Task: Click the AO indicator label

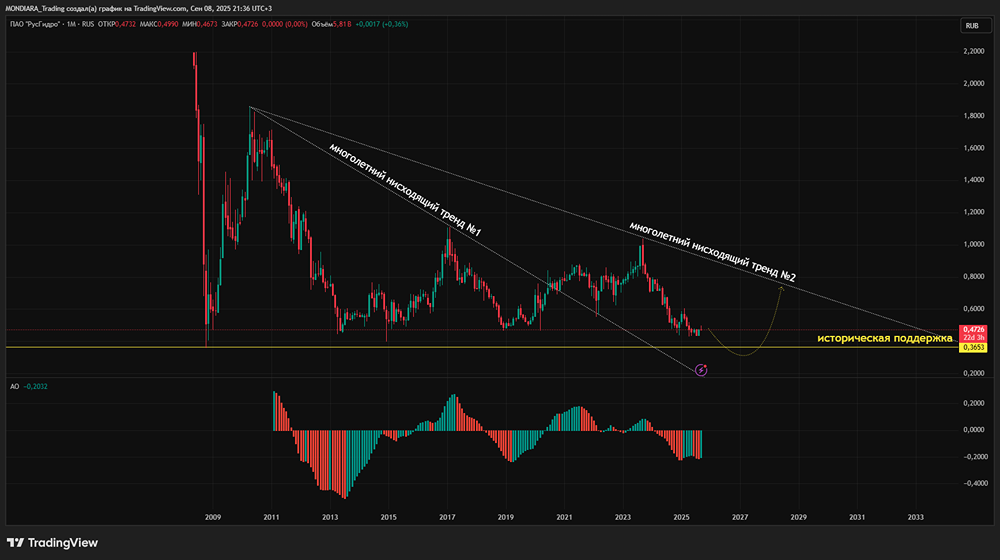Action: tap(15, 387)
